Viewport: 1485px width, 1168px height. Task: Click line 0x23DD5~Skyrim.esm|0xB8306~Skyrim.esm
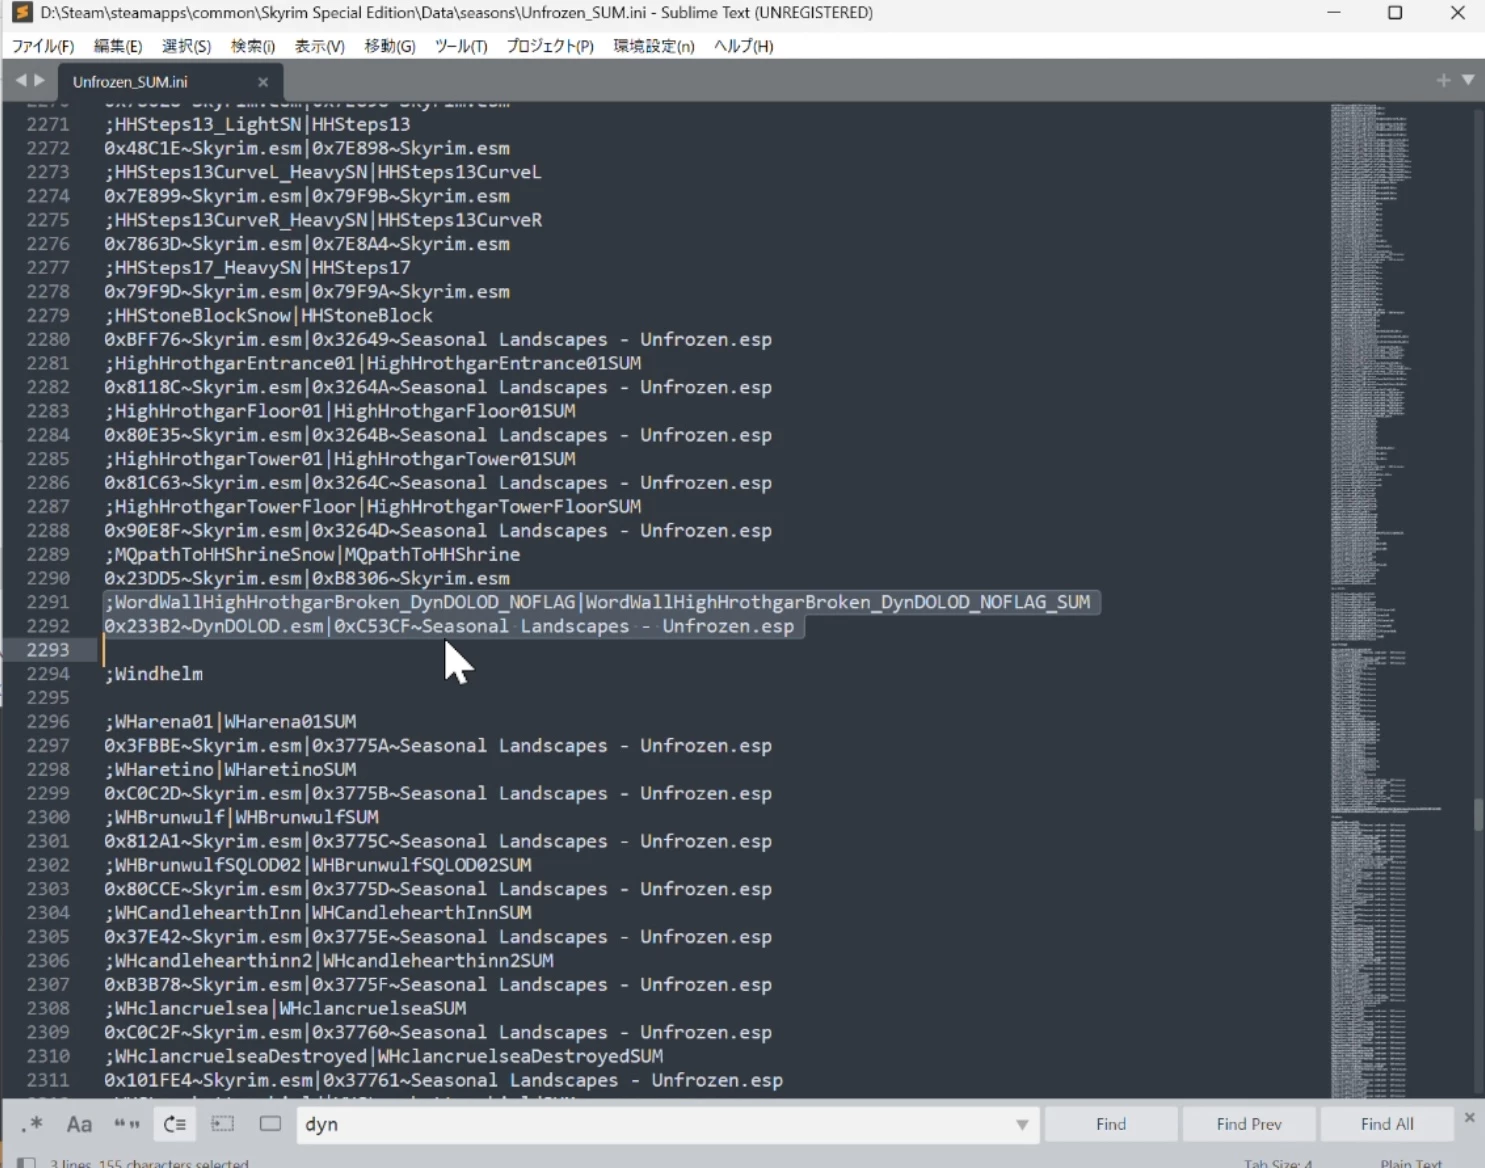click(307, 578)
